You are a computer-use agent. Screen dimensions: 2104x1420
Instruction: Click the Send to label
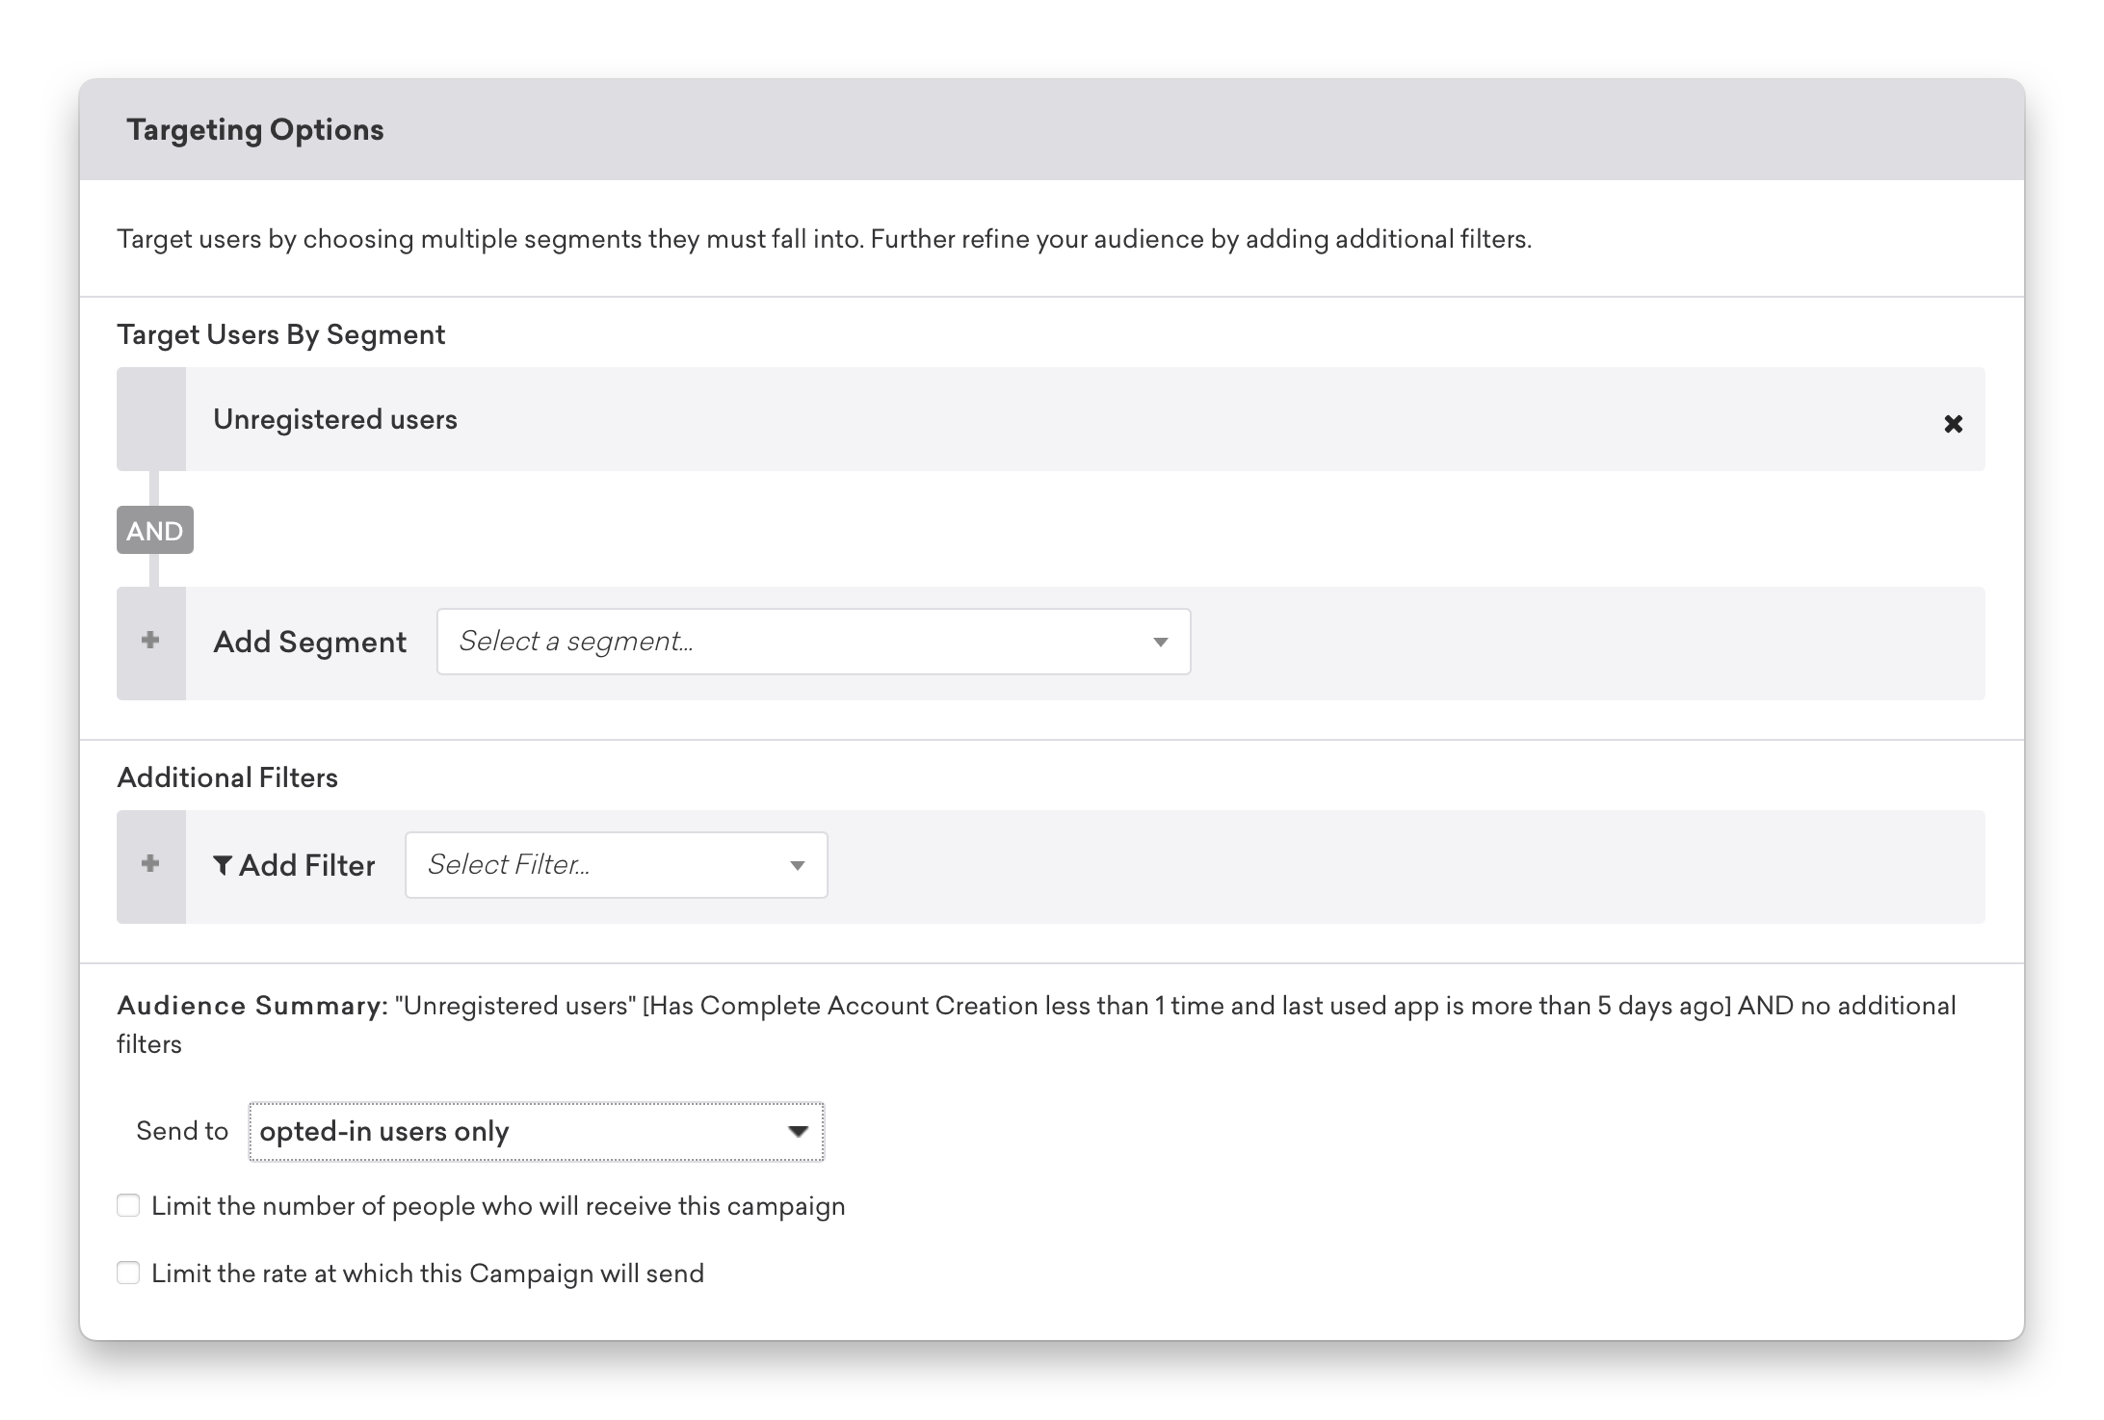point(182,1131)
